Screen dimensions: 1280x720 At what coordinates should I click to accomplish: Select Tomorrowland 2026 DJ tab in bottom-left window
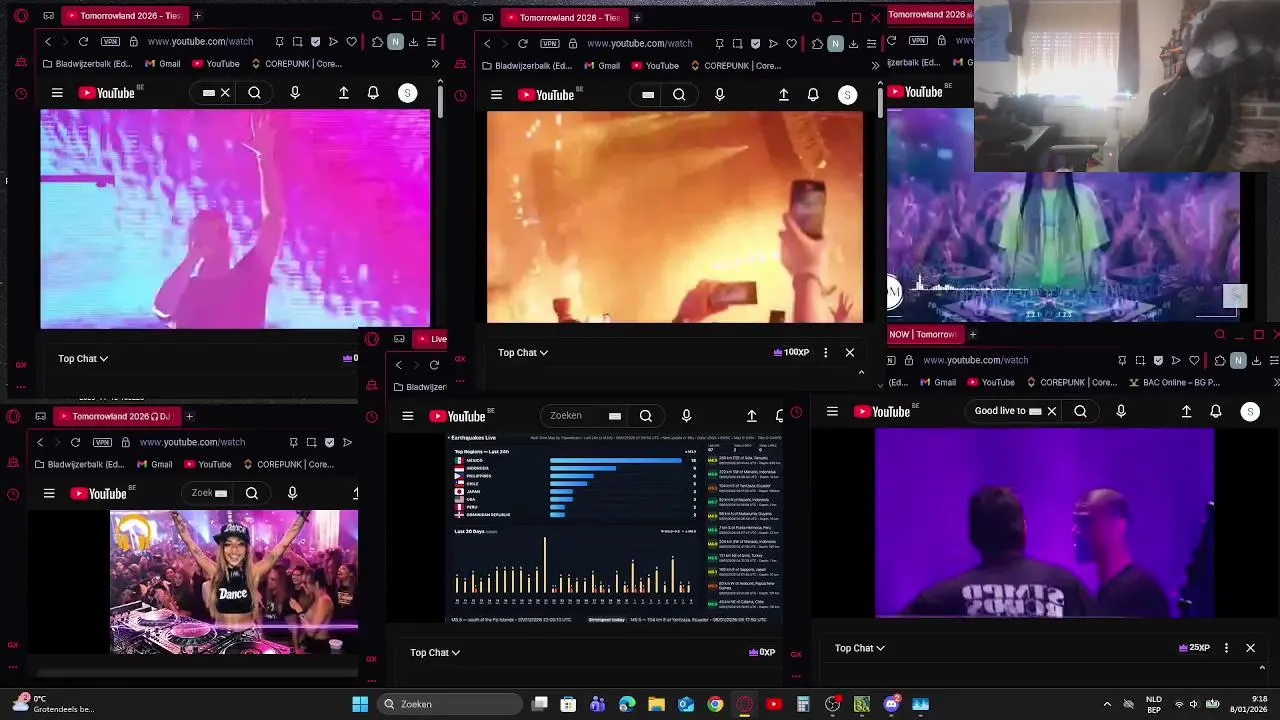pyautogui.click(x=115, y=416)
